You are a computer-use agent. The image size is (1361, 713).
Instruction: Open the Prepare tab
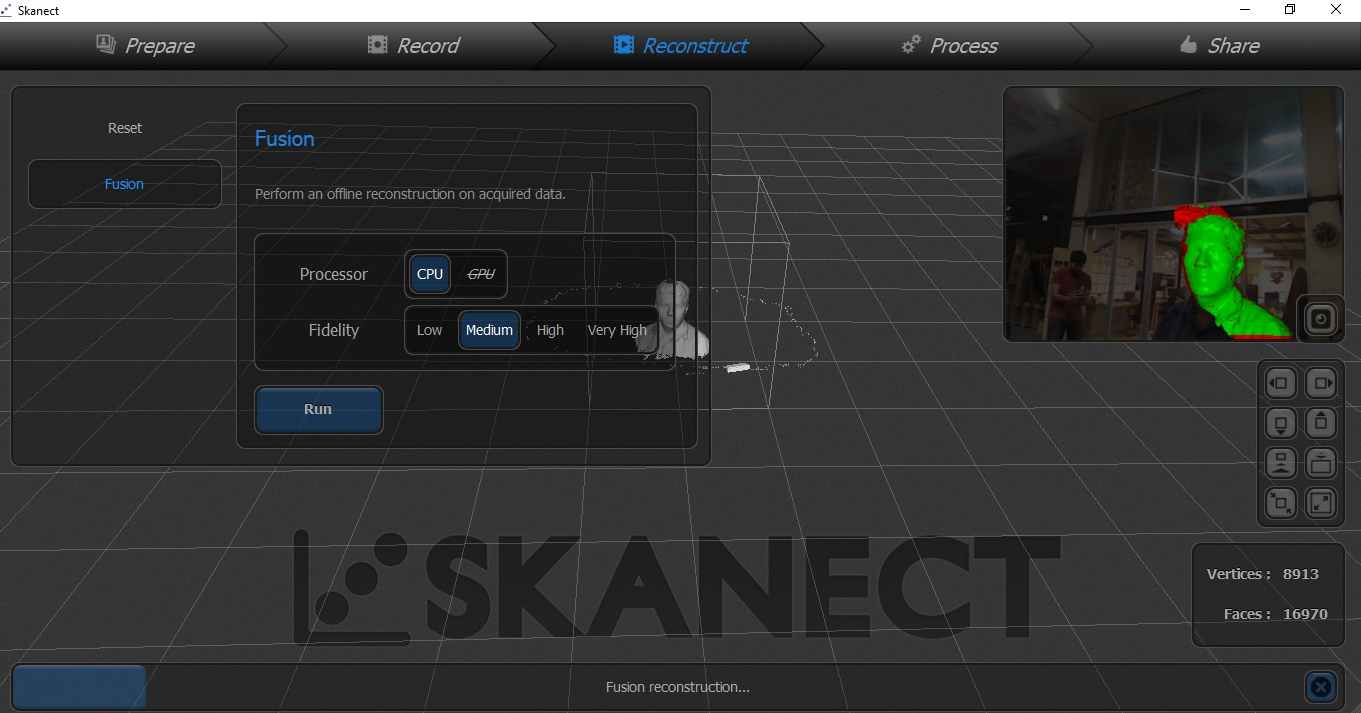(145, 45)
